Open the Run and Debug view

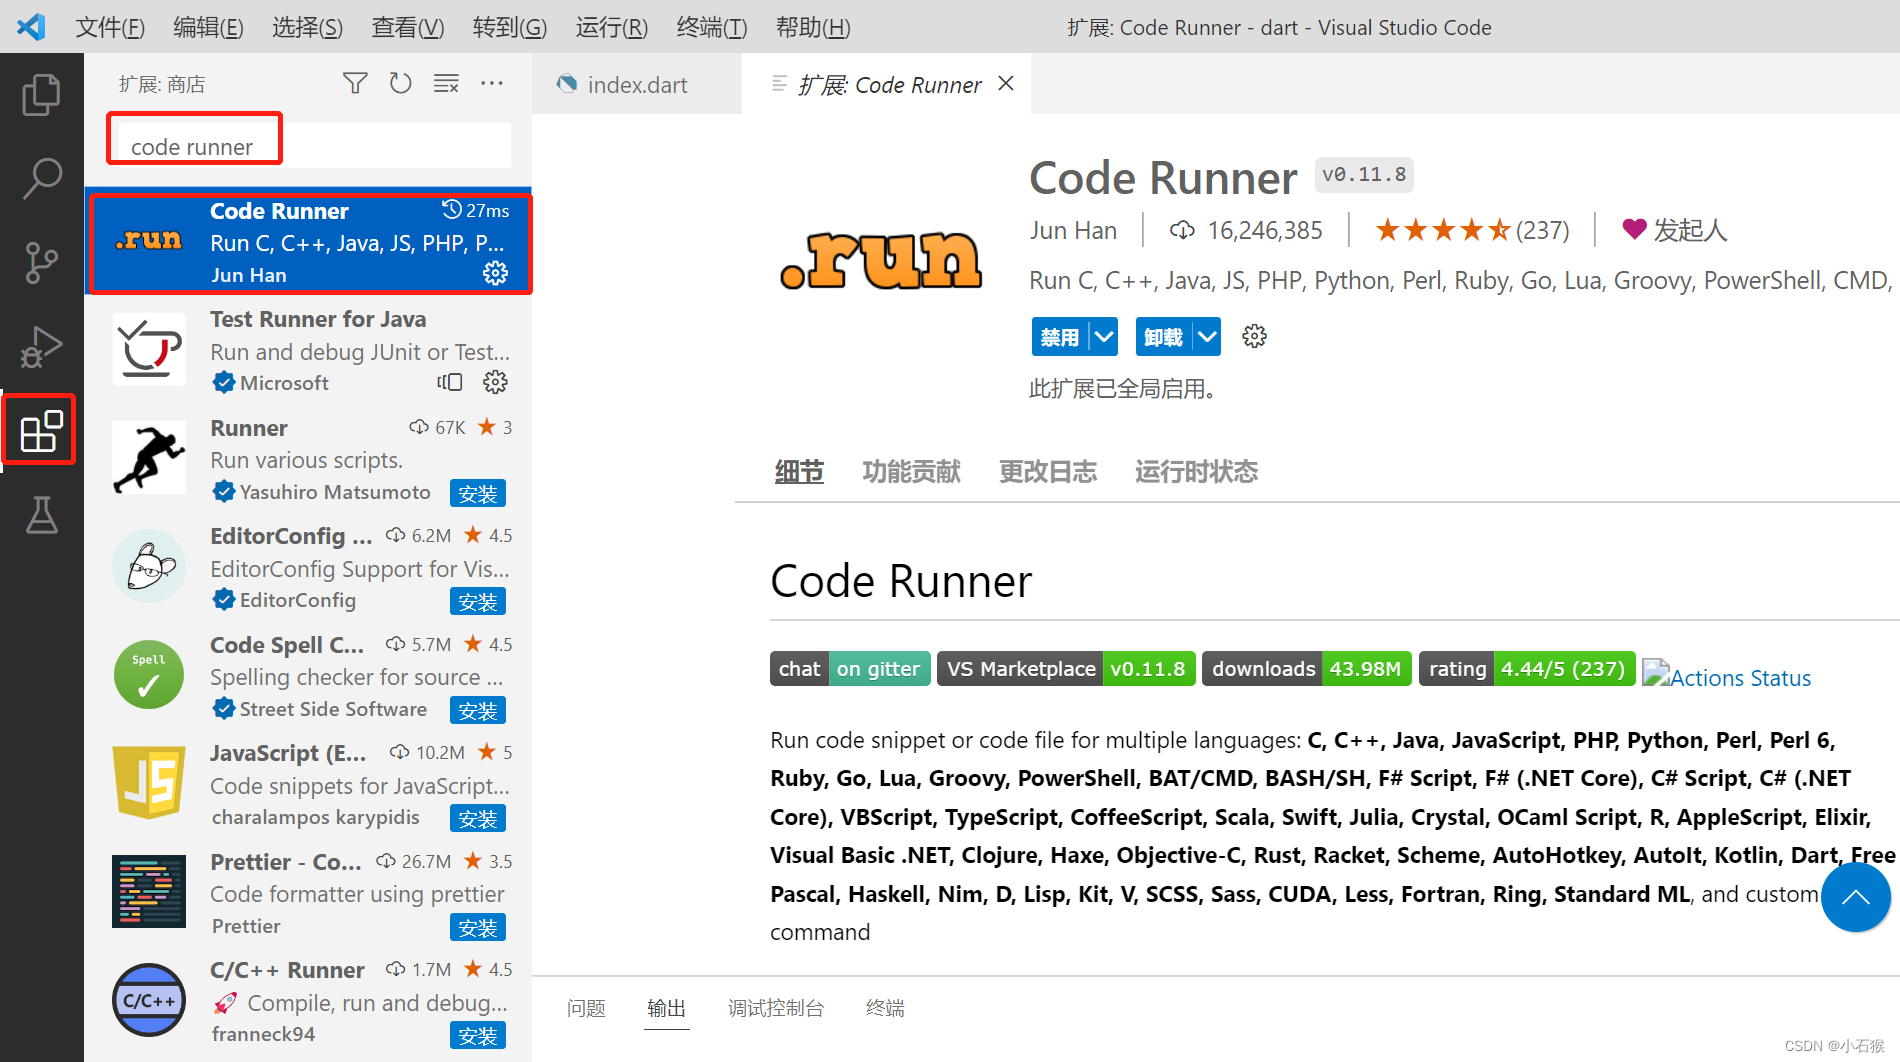tap(41, 348)
